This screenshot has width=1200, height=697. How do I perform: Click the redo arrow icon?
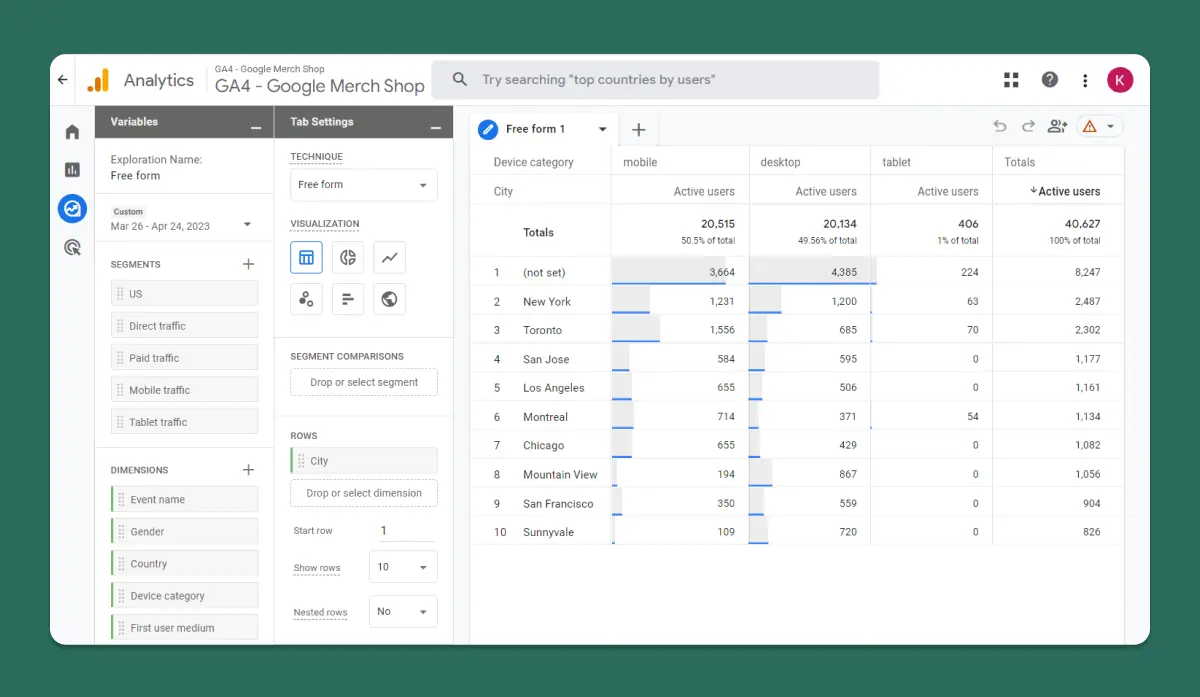tap(1028, 126)
